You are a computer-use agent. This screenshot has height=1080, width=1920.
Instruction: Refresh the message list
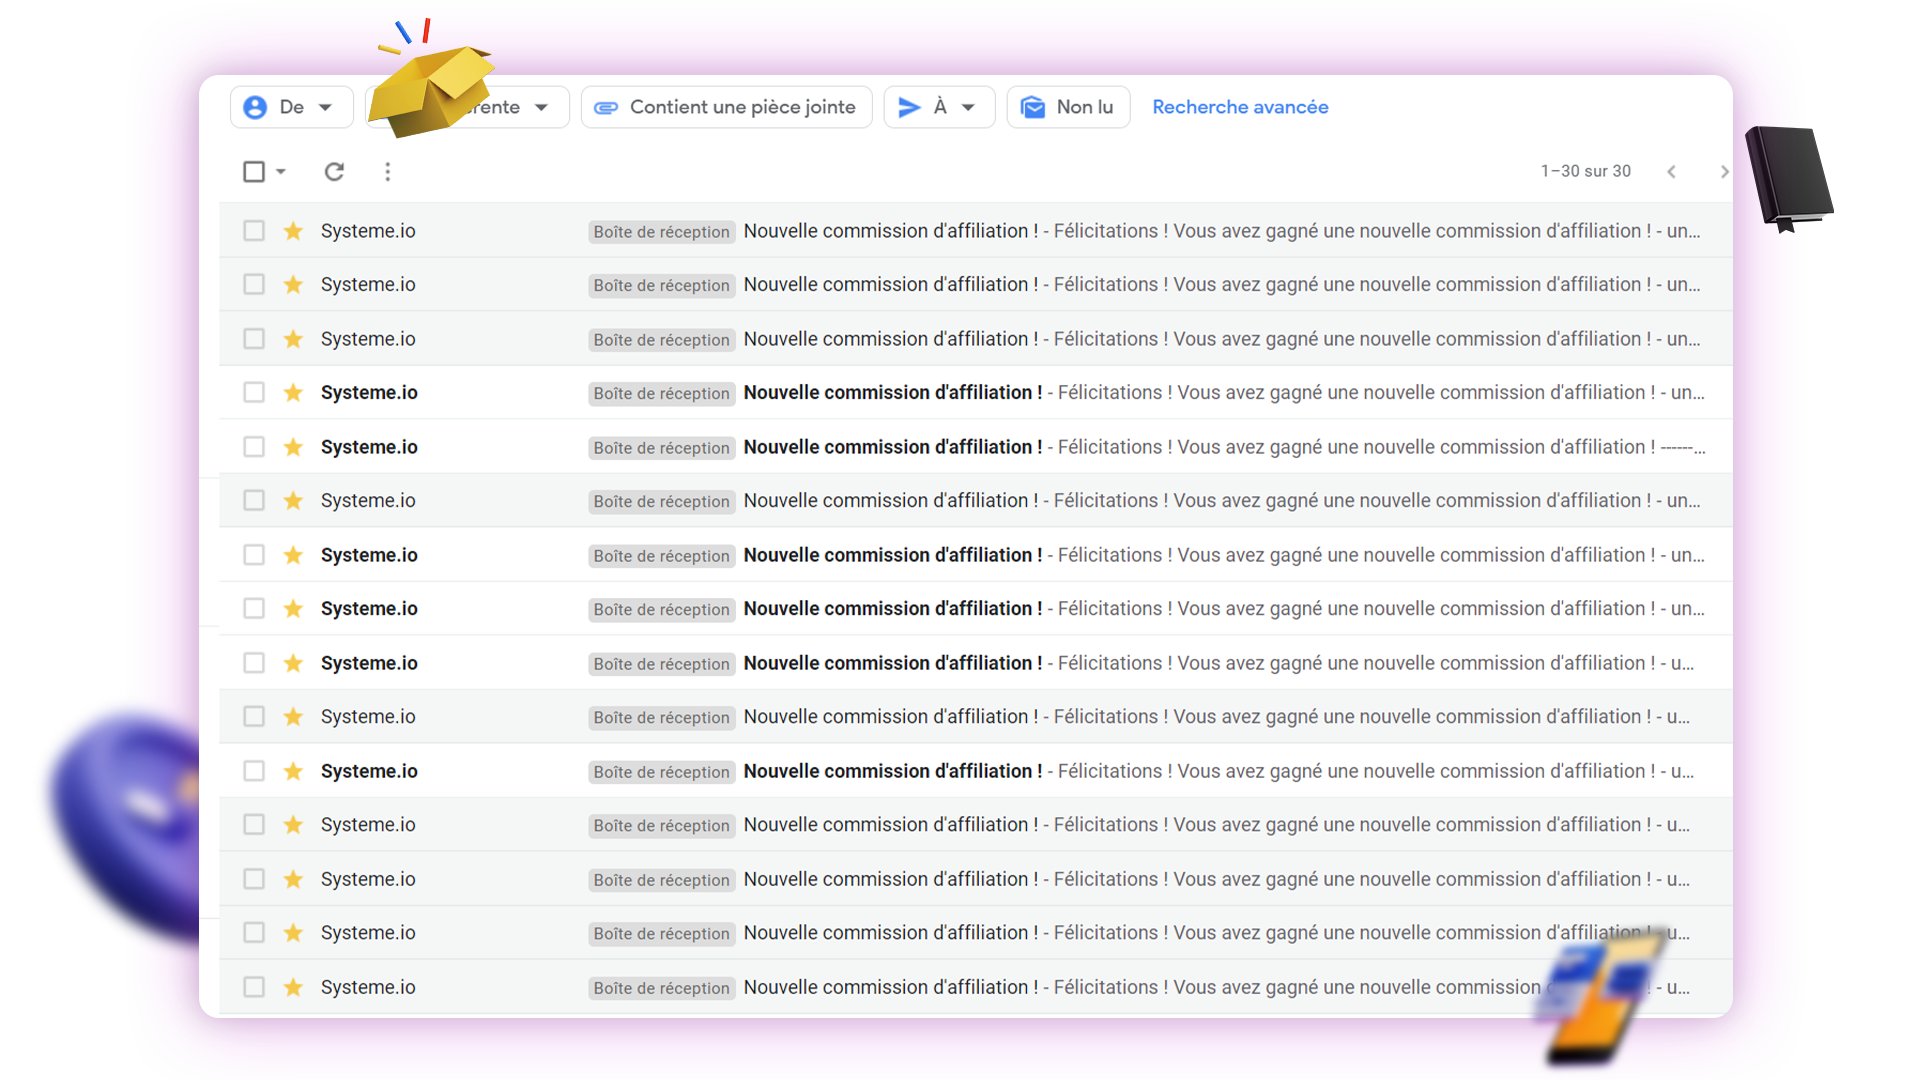[334, 171]
